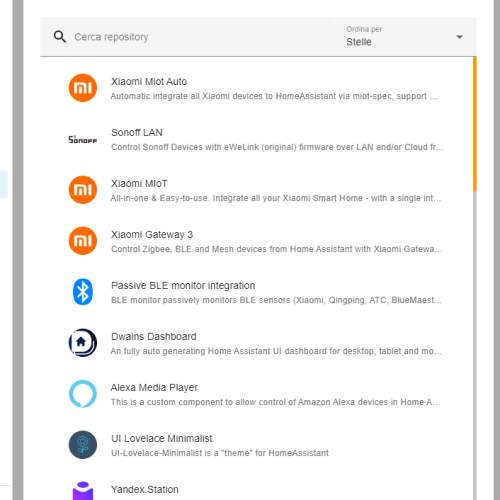
Task: Open the Xiaomi MIoT repository title
Action: (139, 184)
